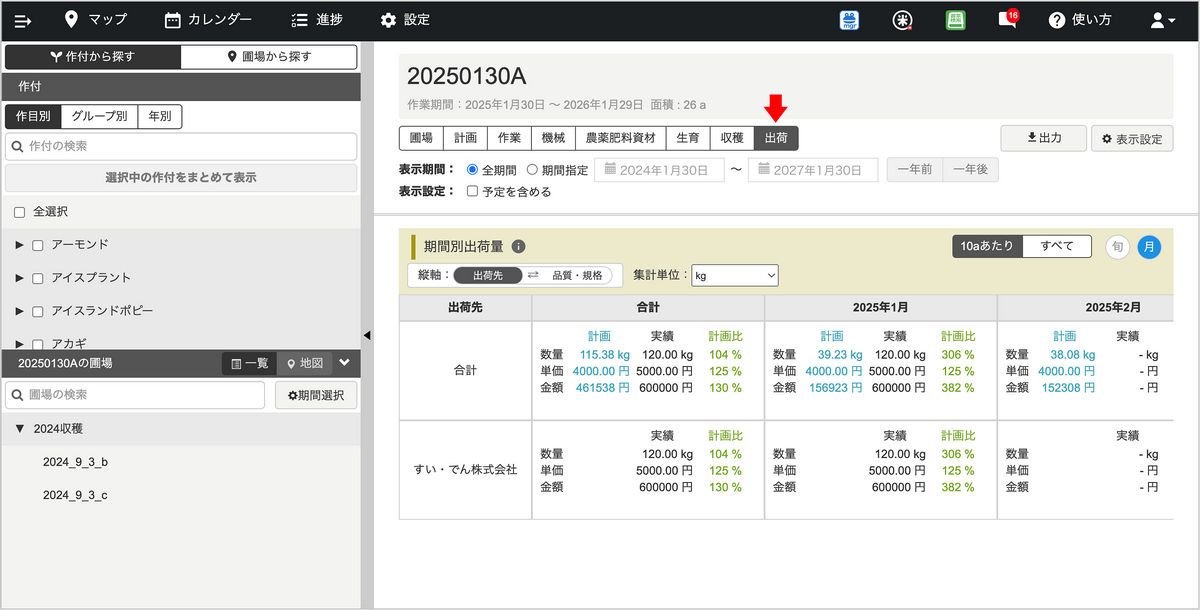Viewport: 1200px width, 610px height.
Task: Check the アイスプラント checkbox
Action: [x=38, y=278]
